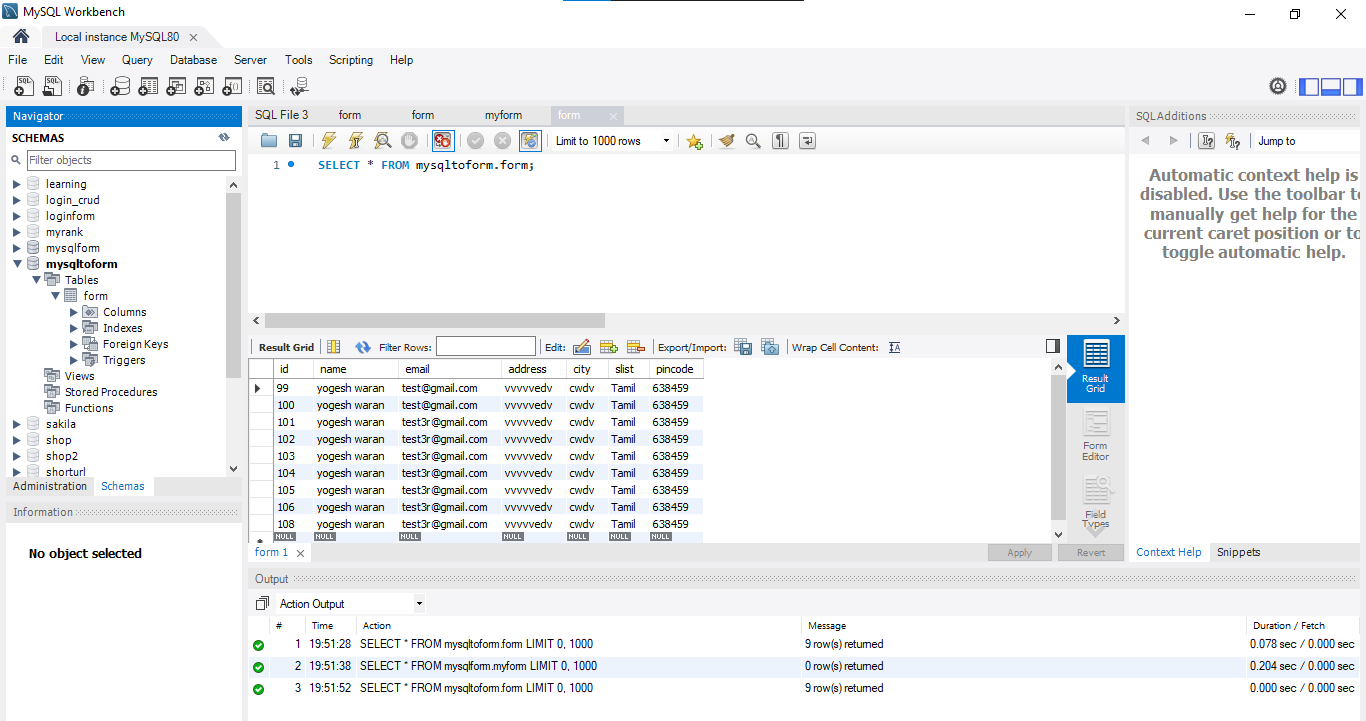The width and height of the screenshot is (1366, 721).
Task: Open script file in query editor
Action: (268, 141)
